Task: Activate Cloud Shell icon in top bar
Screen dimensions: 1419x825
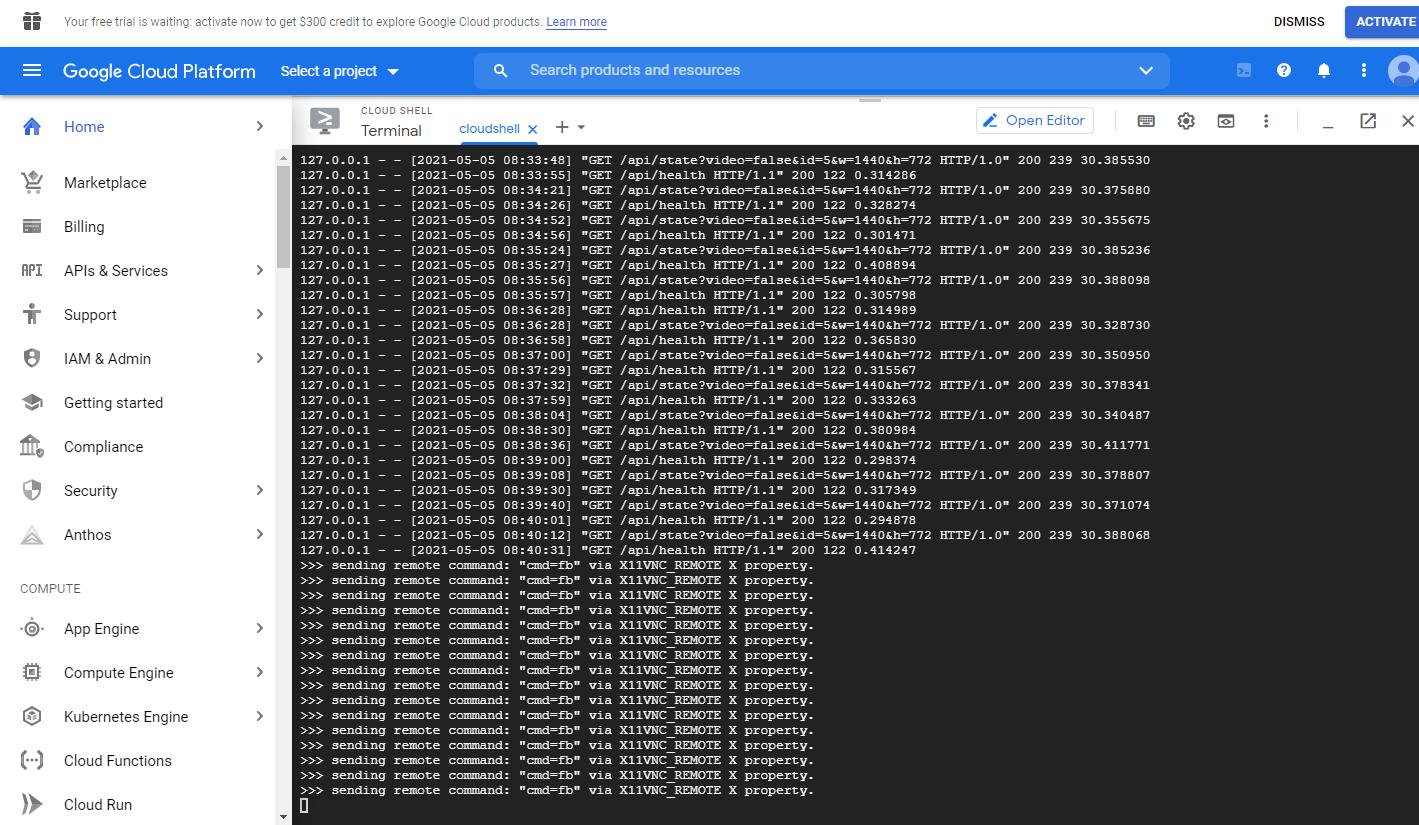Action: (x=1244, y=70)
